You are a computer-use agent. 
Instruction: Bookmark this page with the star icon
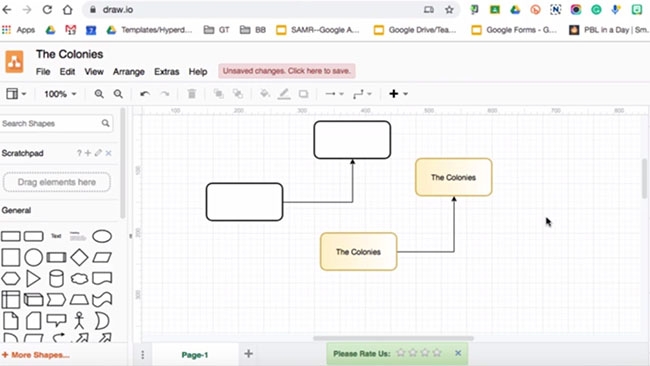449,10
